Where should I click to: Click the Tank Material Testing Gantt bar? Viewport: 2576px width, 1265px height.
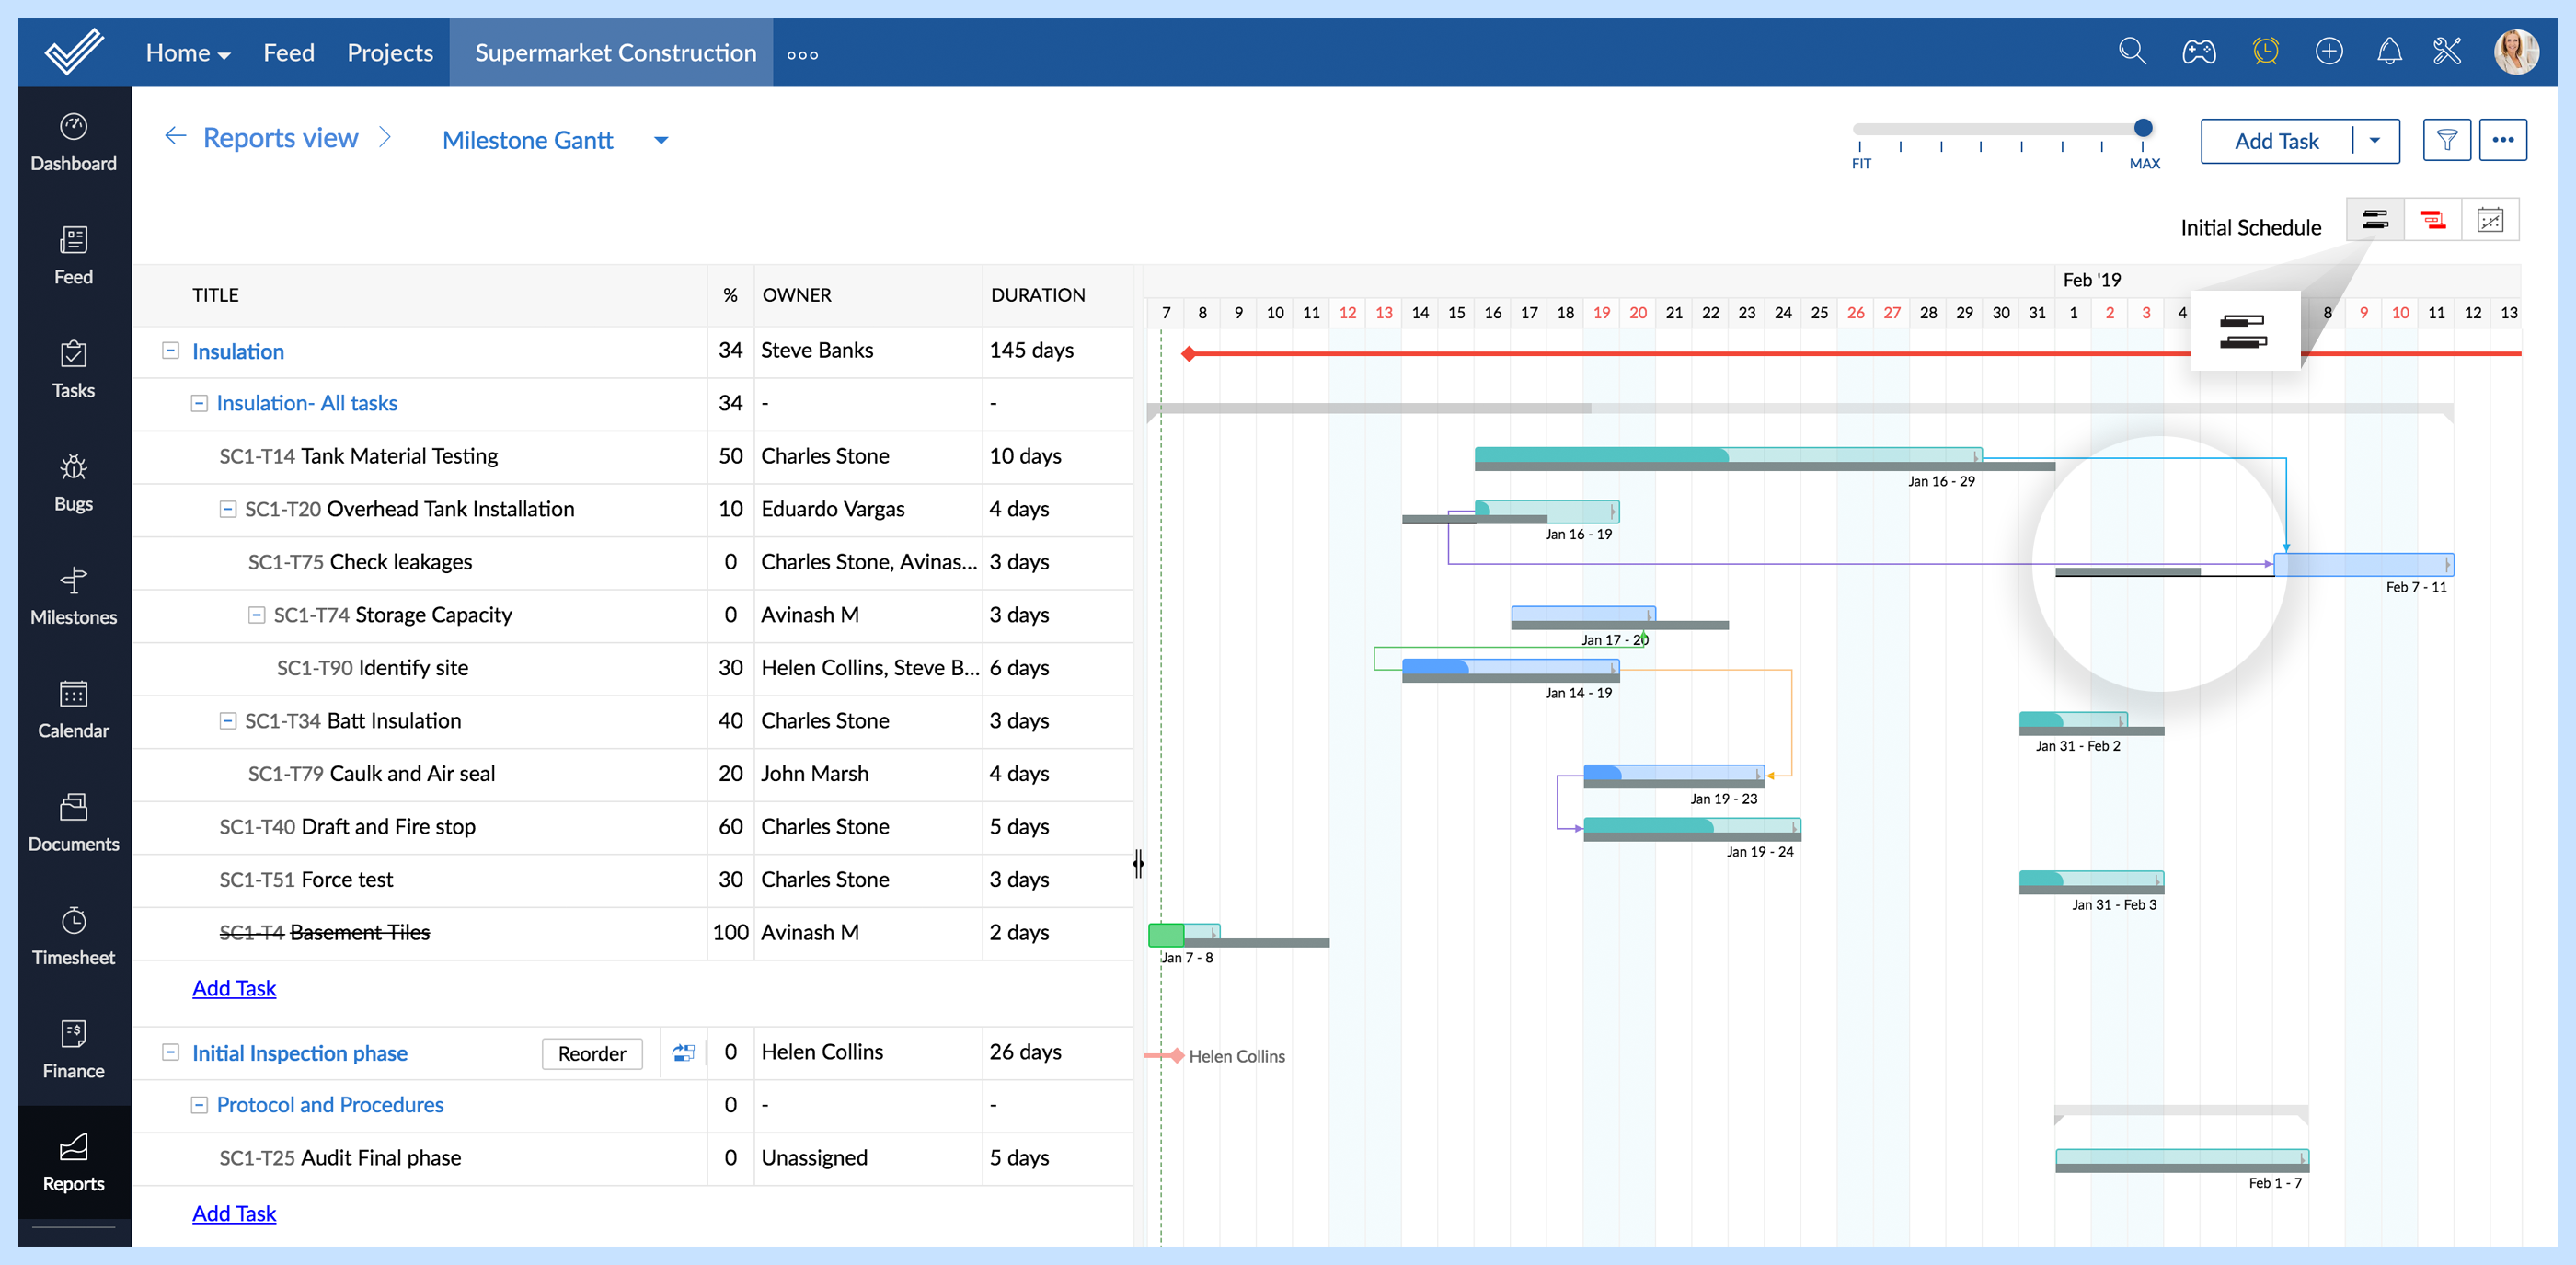pos(1727,455)
